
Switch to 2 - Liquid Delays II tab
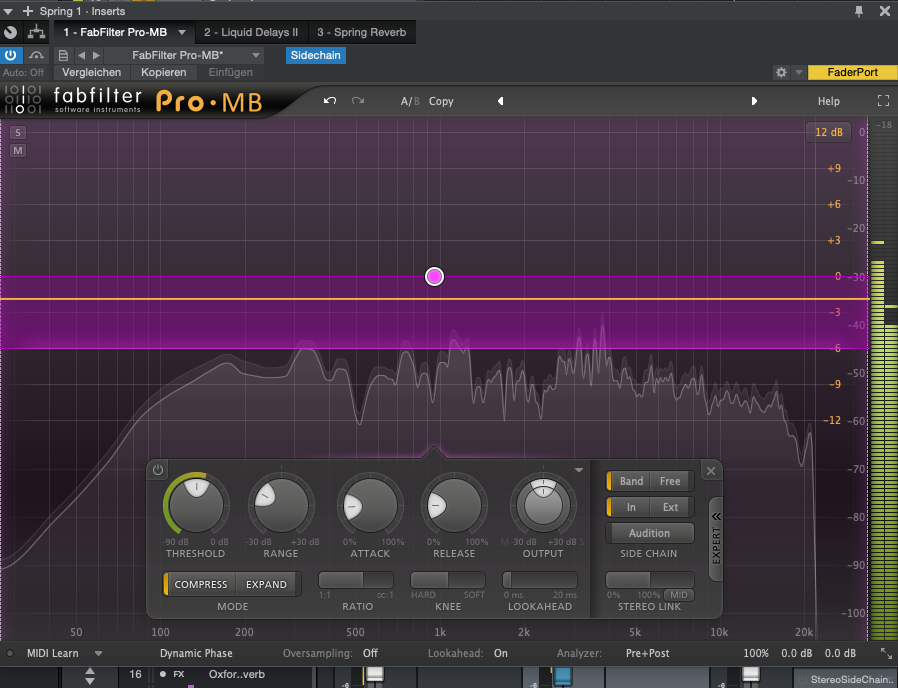point(251,32)
